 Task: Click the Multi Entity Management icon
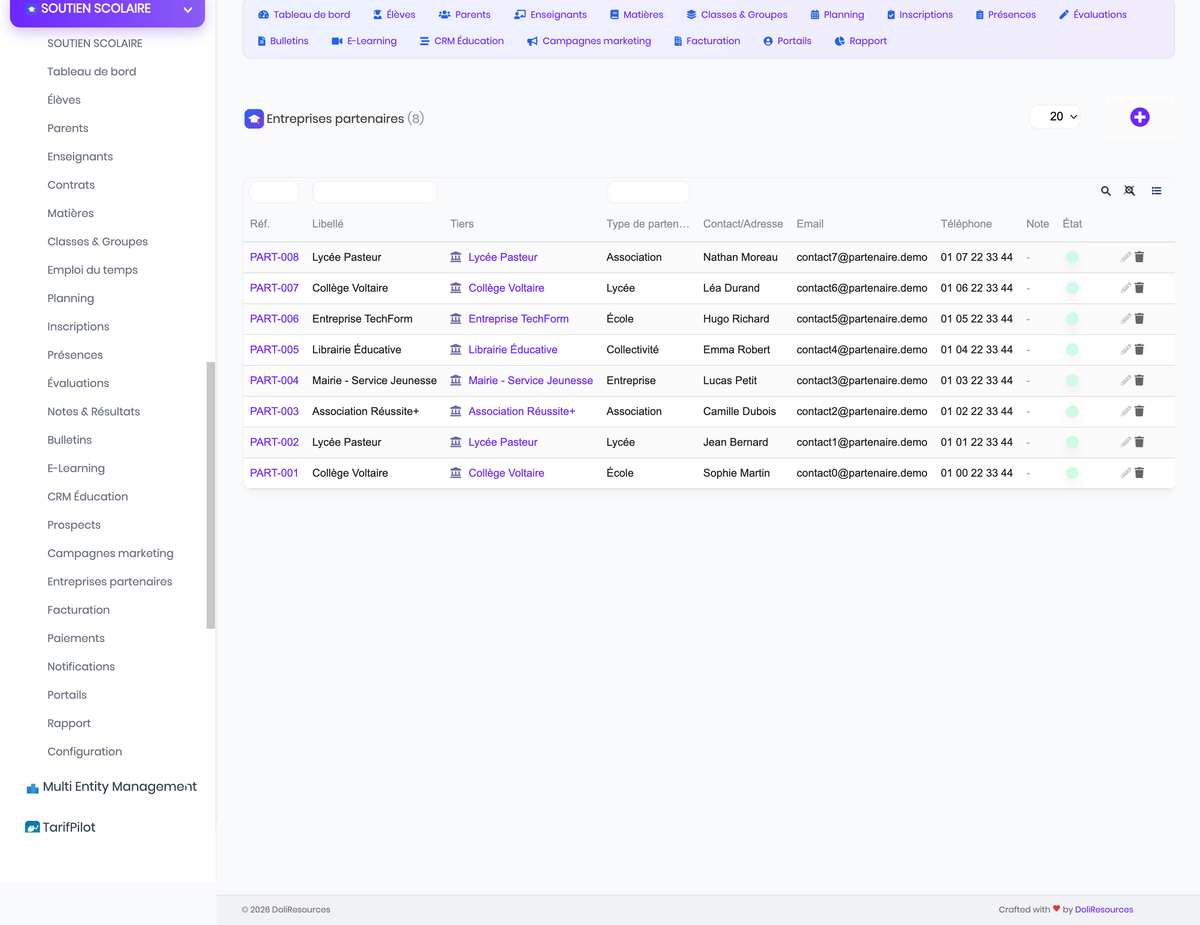coord(32,788)
